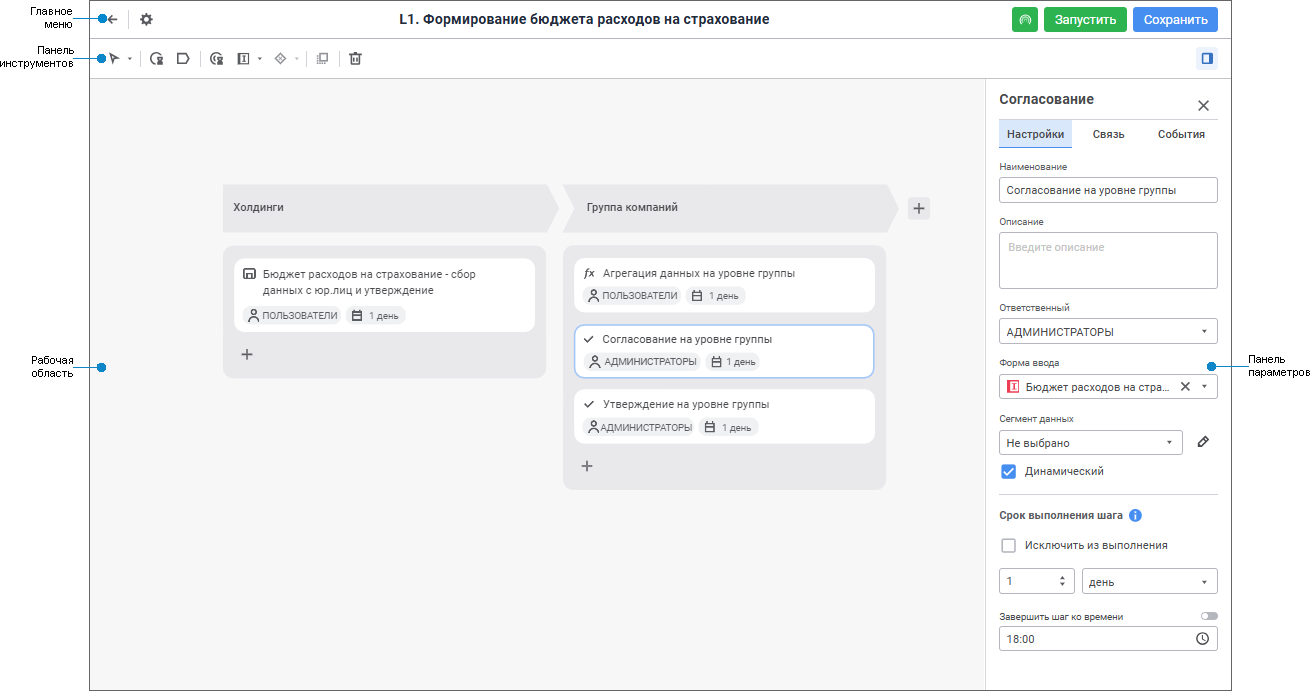This screenshot has width=1312, height=691.
Task: Click plus to add step in Группа компаний
Action: 587,465
